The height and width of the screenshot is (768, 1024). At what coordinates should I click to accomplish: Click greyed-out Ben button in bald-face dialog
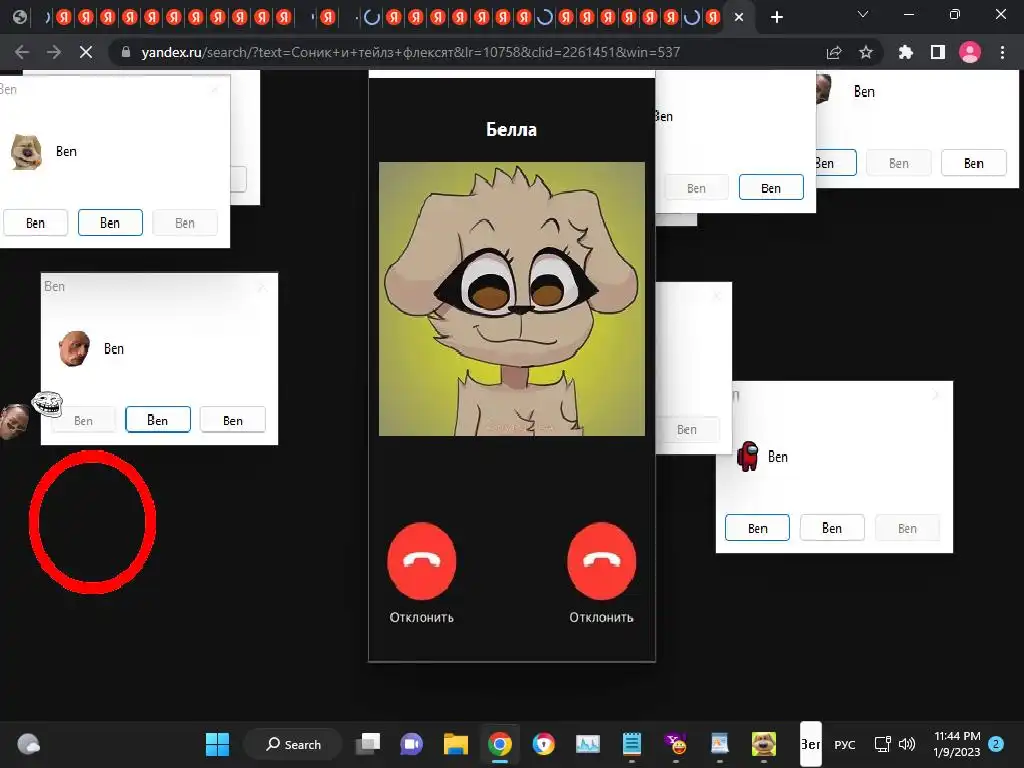(x=83, y=421)
